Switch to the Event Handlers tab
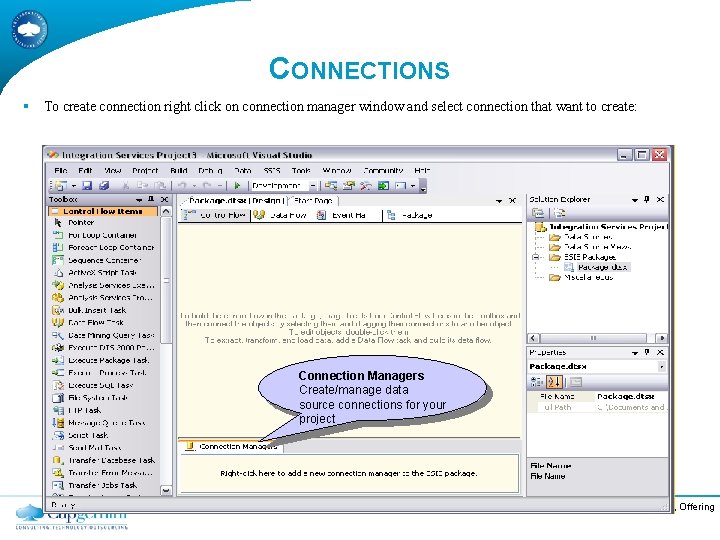The height and width of the screenshot is (540, 720). (342, 215)
